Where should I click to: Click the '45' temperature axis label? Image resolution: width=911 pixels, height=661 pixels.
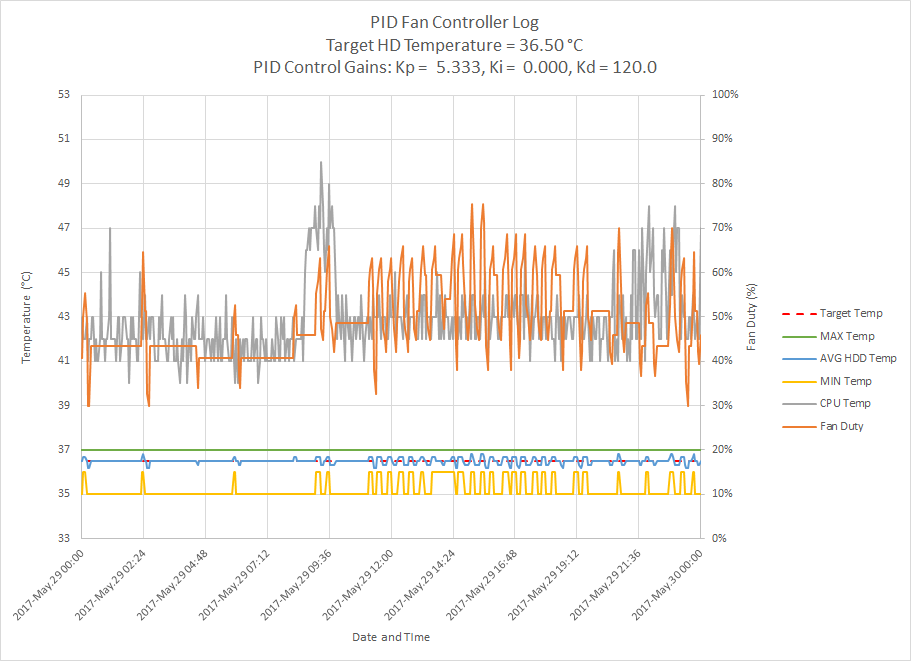coord(64,272)
